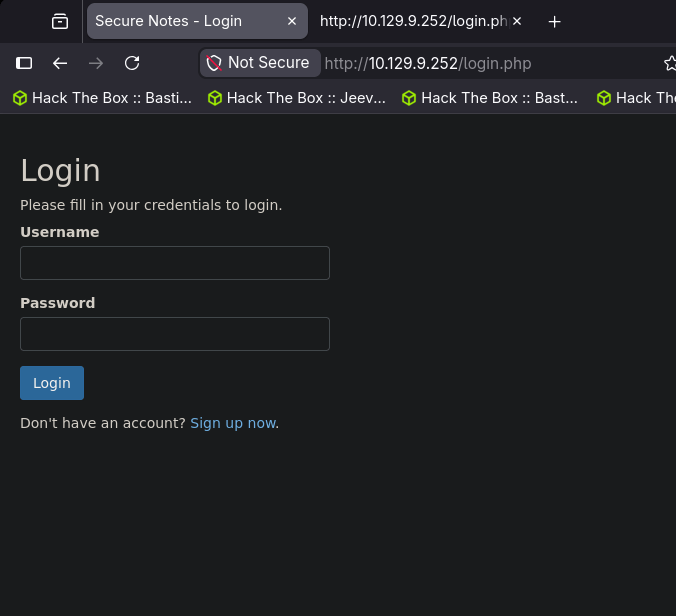Click the forward navigation arrow

pyautogui.click(x=96, y=63)
